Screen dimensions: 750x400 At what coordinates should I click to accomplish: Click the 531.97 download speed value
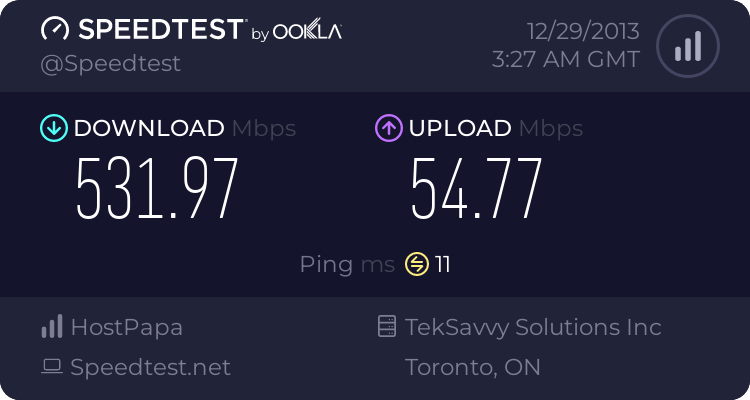coord(158,189)
